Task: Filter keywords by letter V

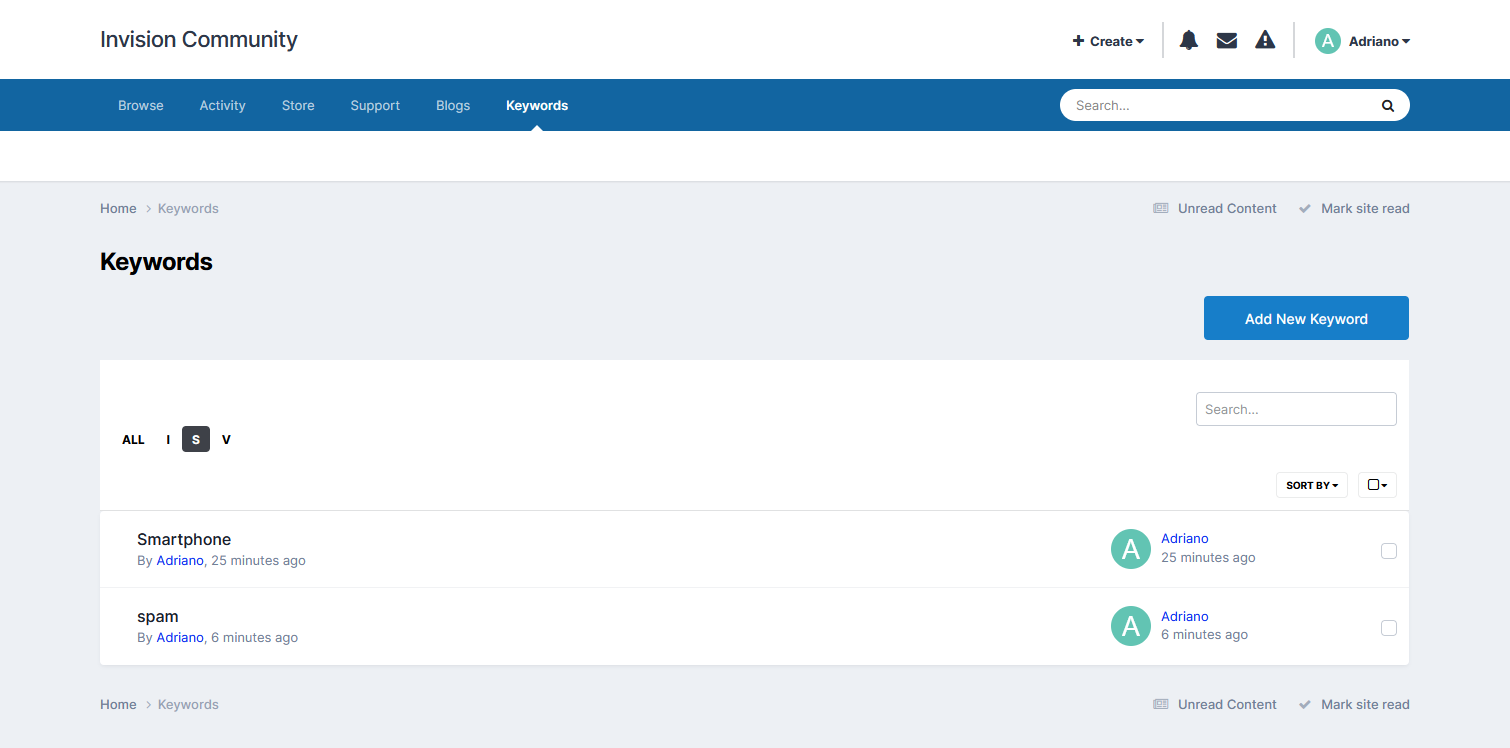Action: (x=226, y=439)
